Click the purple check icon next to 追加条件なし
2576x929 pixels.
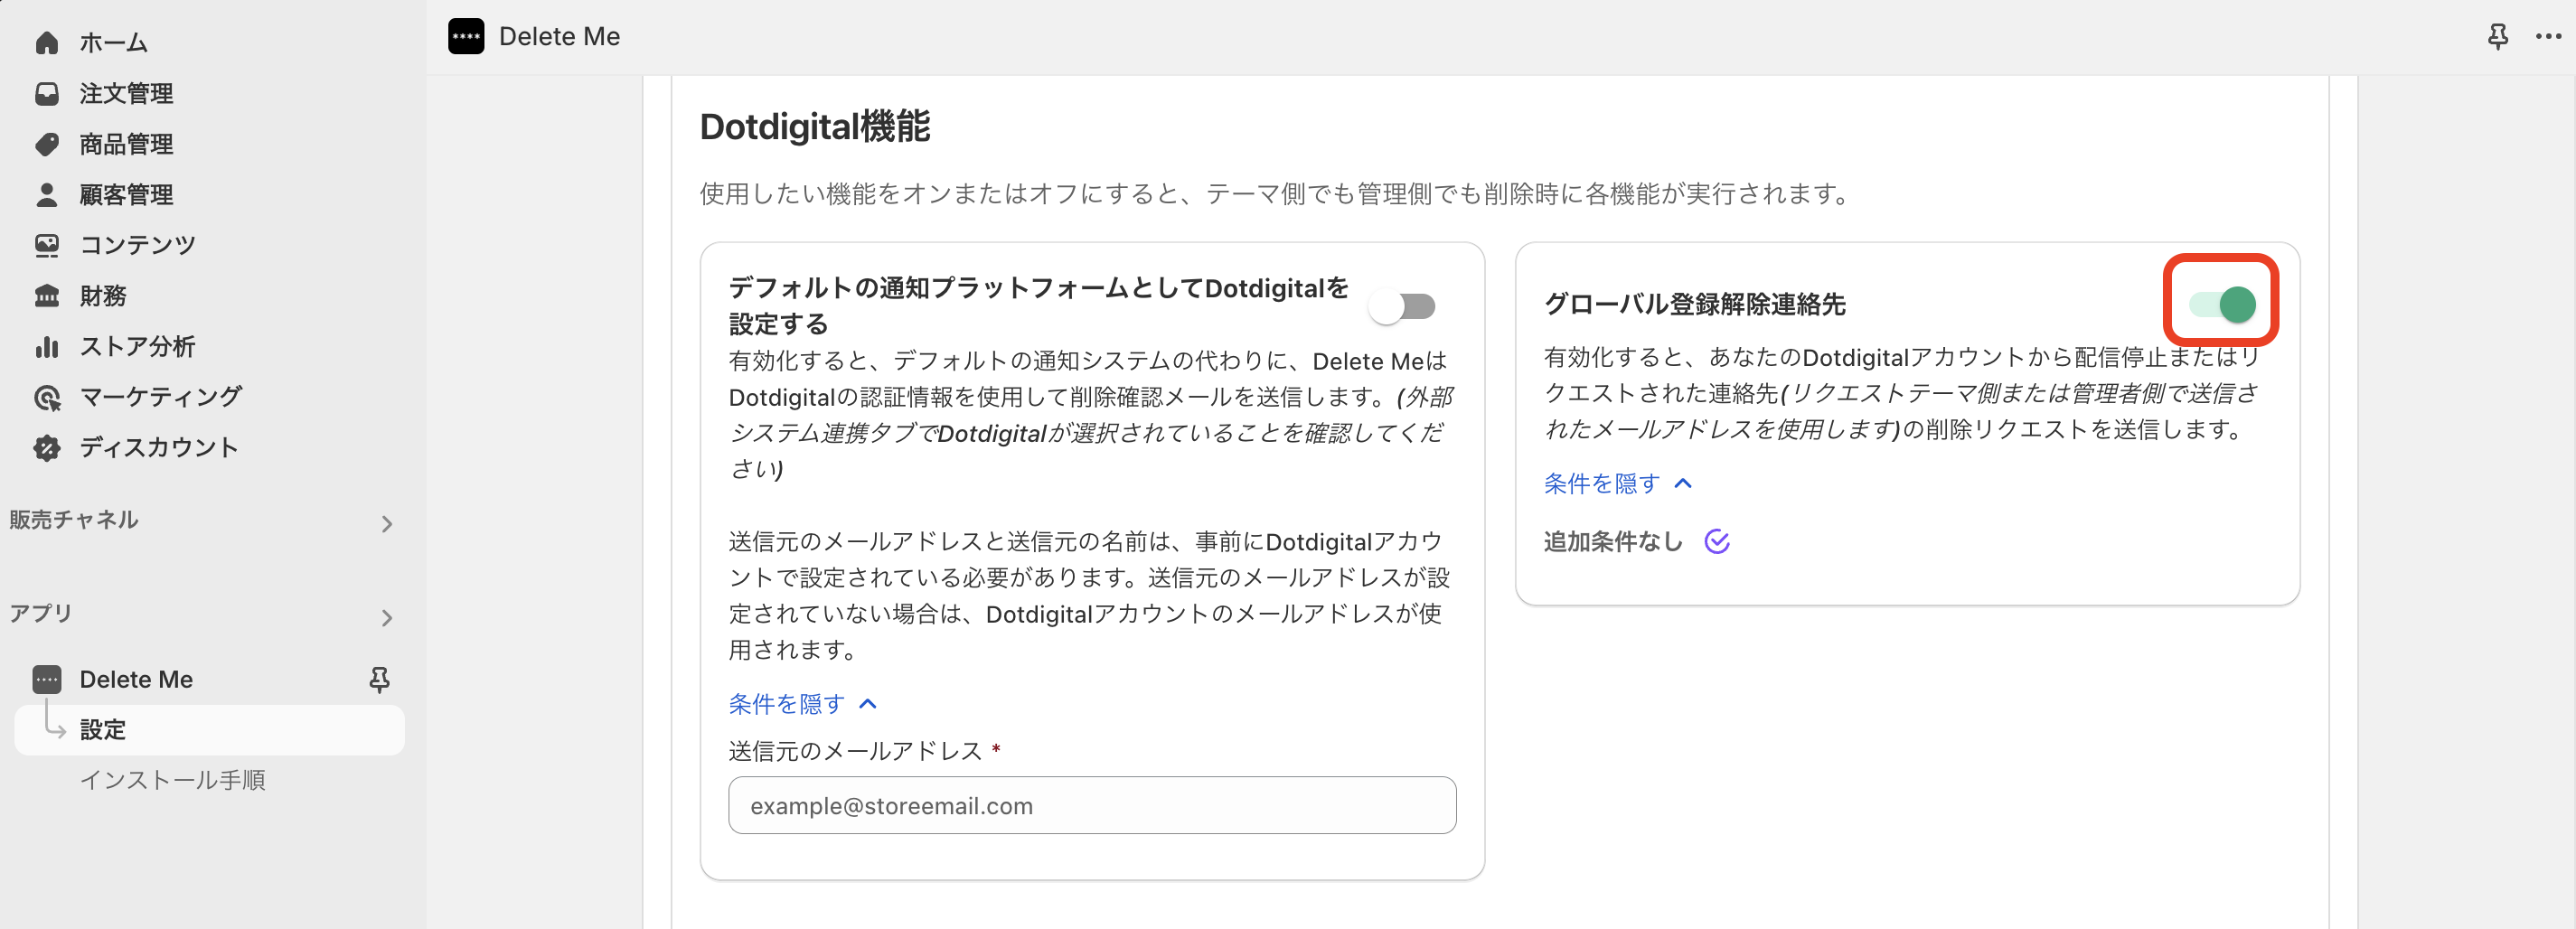(1716, 542)
